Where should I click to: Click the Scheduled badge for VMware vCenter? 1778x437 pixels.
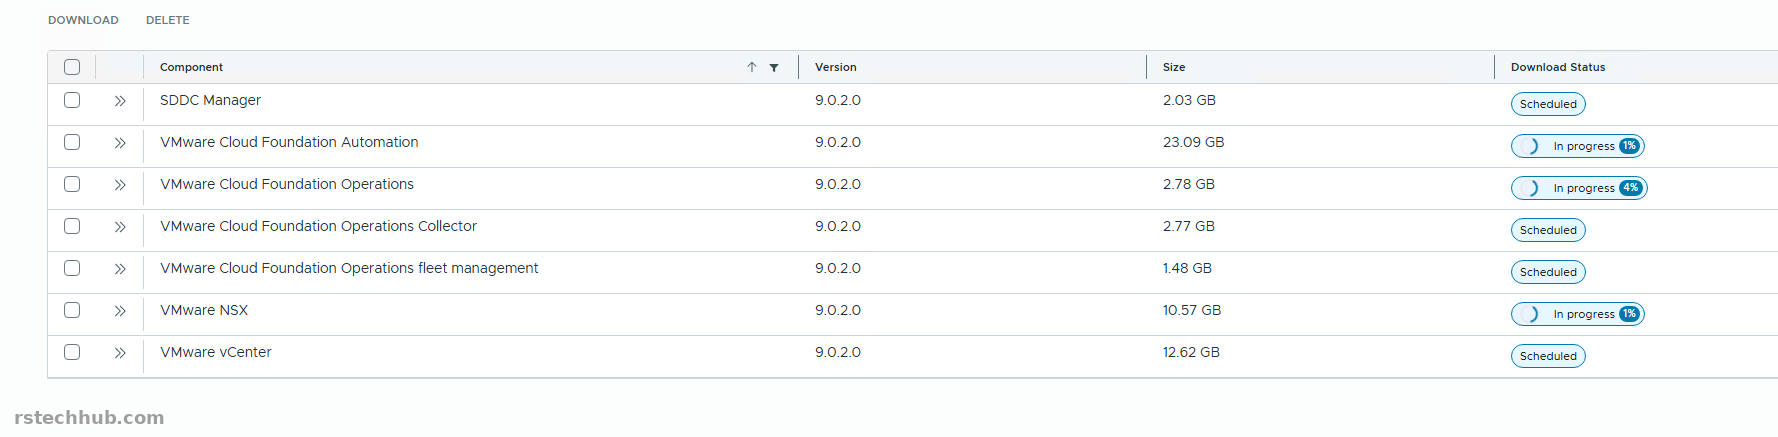tap(1548, 356)
